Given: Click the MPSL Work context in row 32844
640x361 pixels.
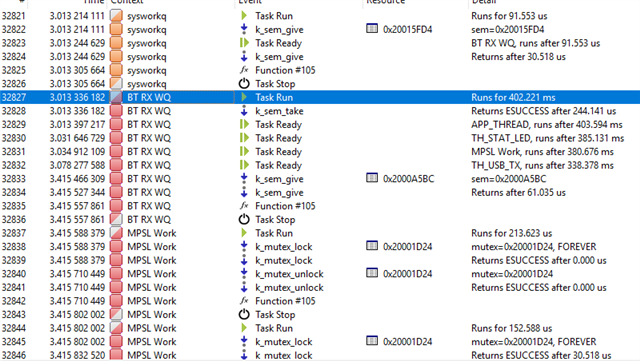Looking at the screenshot, I should coord(152,328).
